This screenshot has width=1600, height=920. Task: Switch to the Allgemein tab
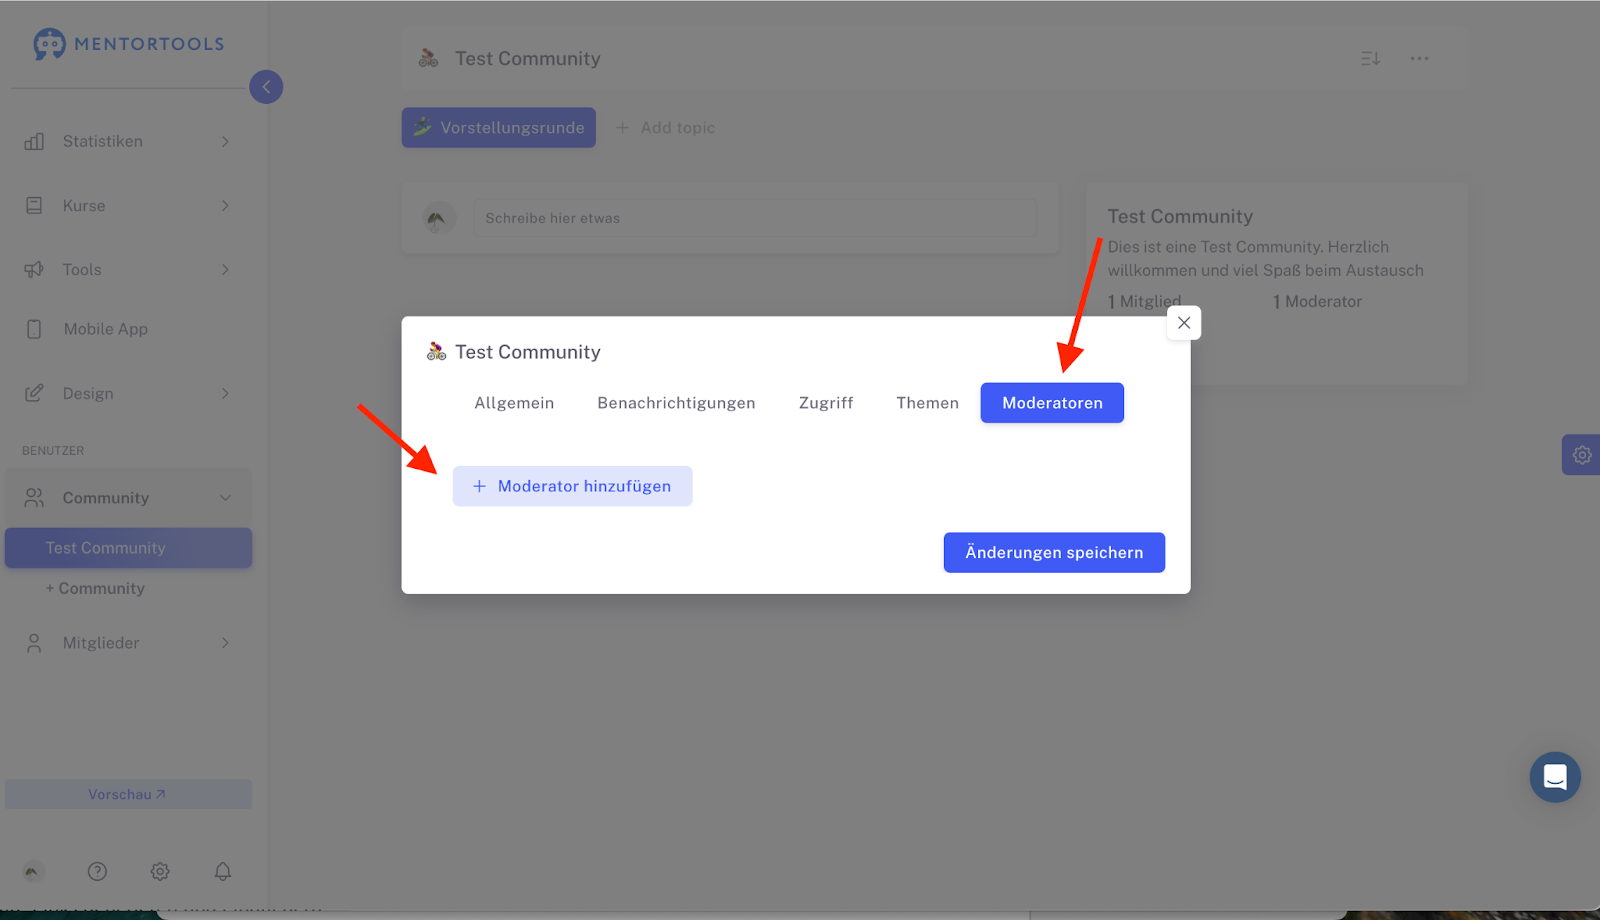click(x=514, y=403)
